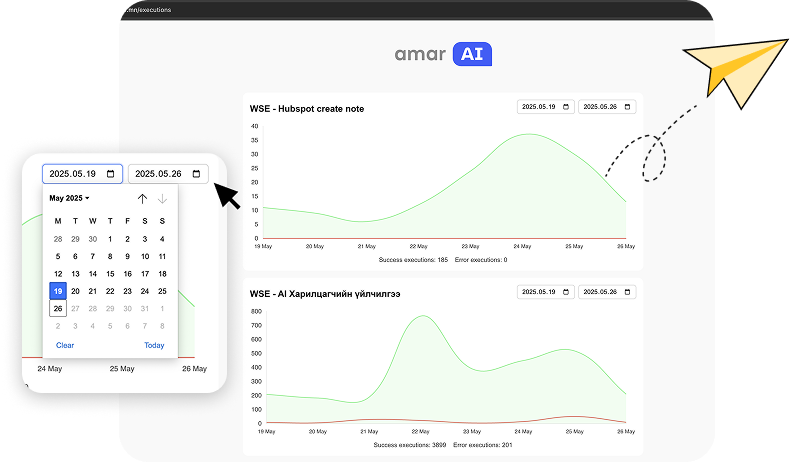Click the 24 May peak on Hubspot chart
The width and height of the screenshot is (809, 462).
point(524,134)
